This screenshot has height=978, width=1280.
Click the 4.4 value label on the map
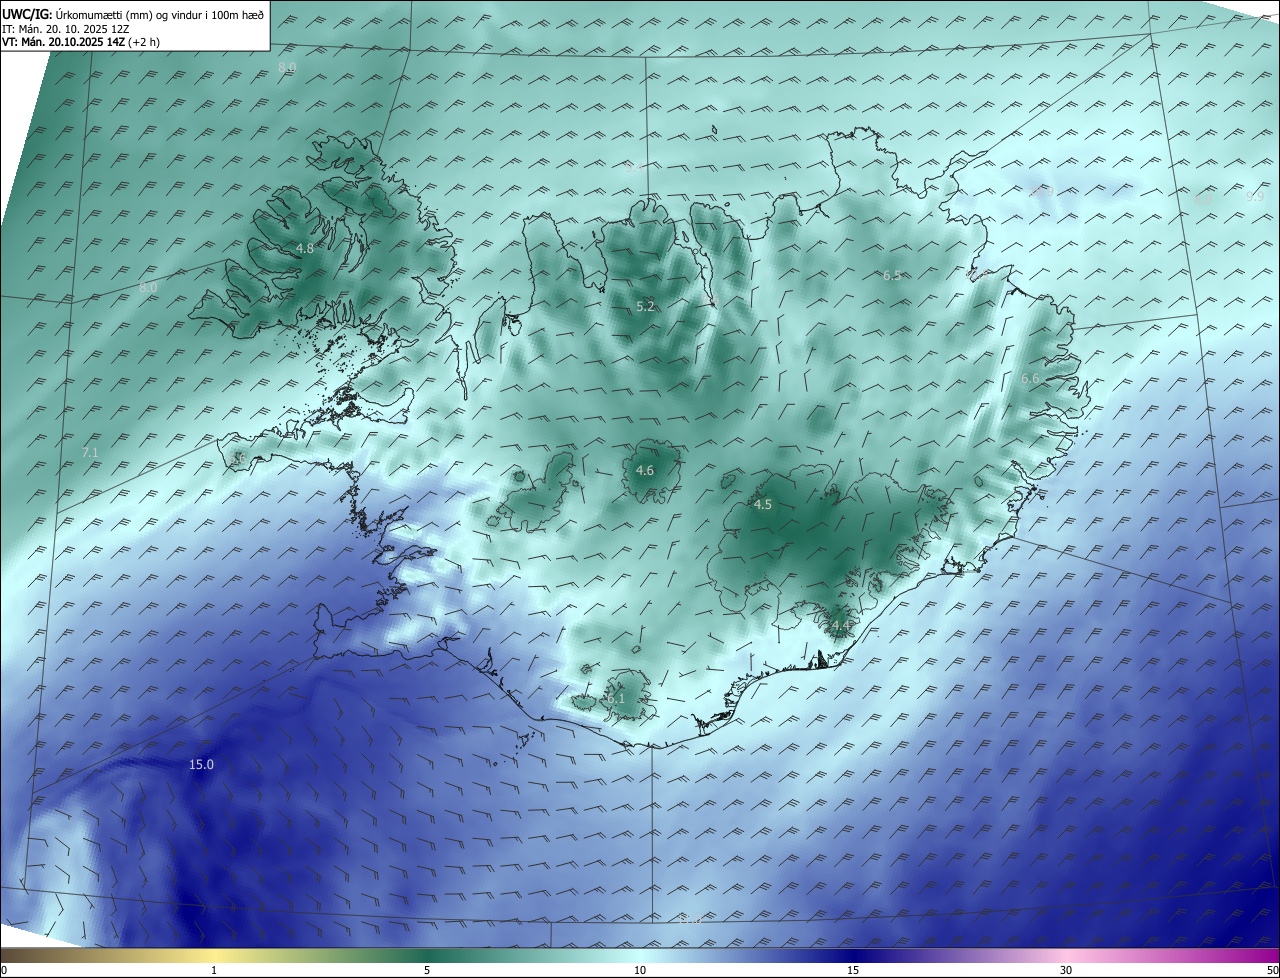click(x=841, y=626)
